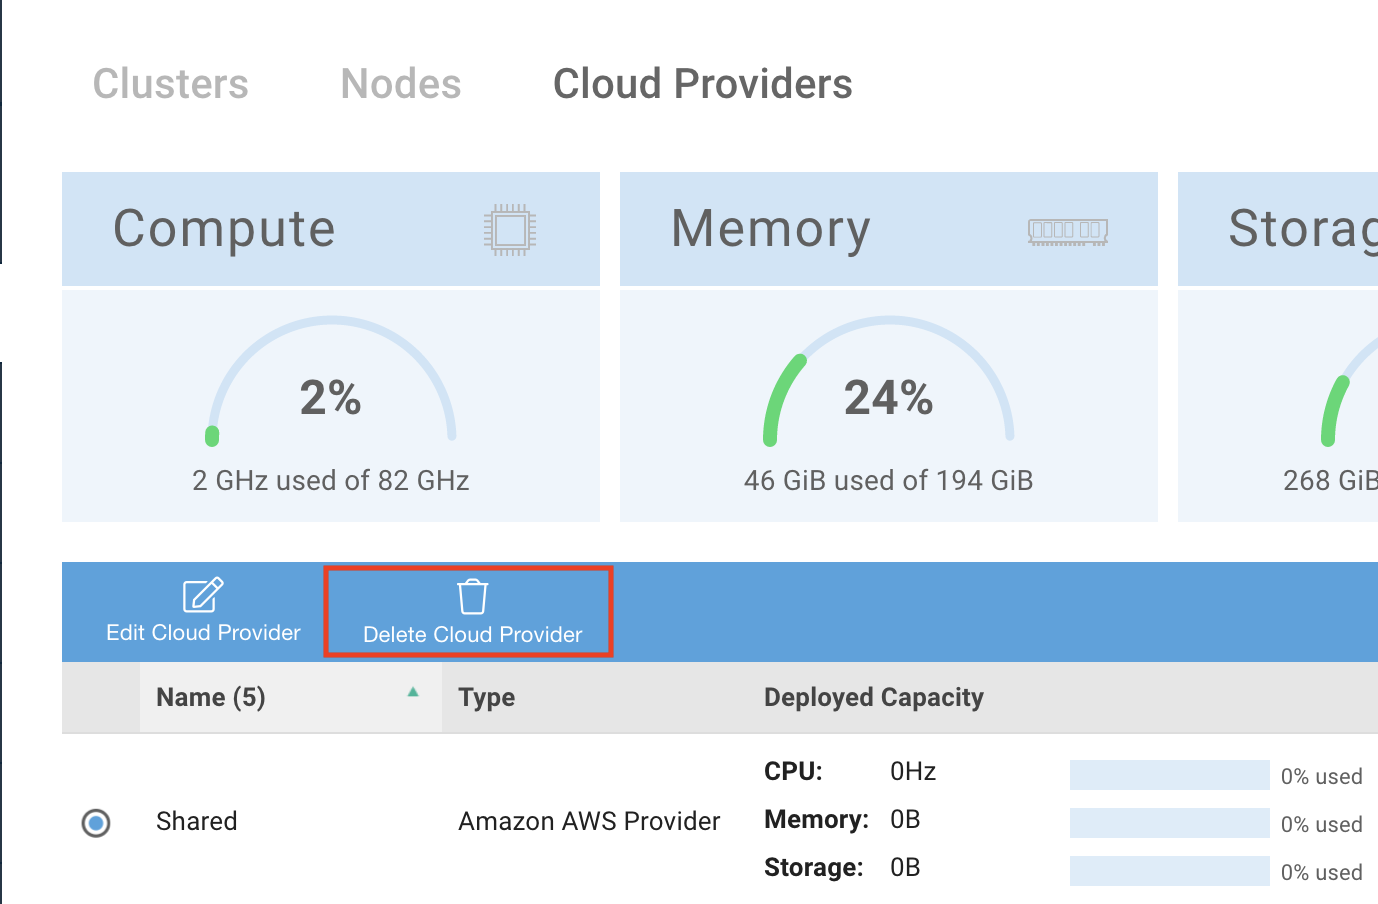
Task: Click the CPU 0% used progress bar
Action: click(x=1169, y=775)
